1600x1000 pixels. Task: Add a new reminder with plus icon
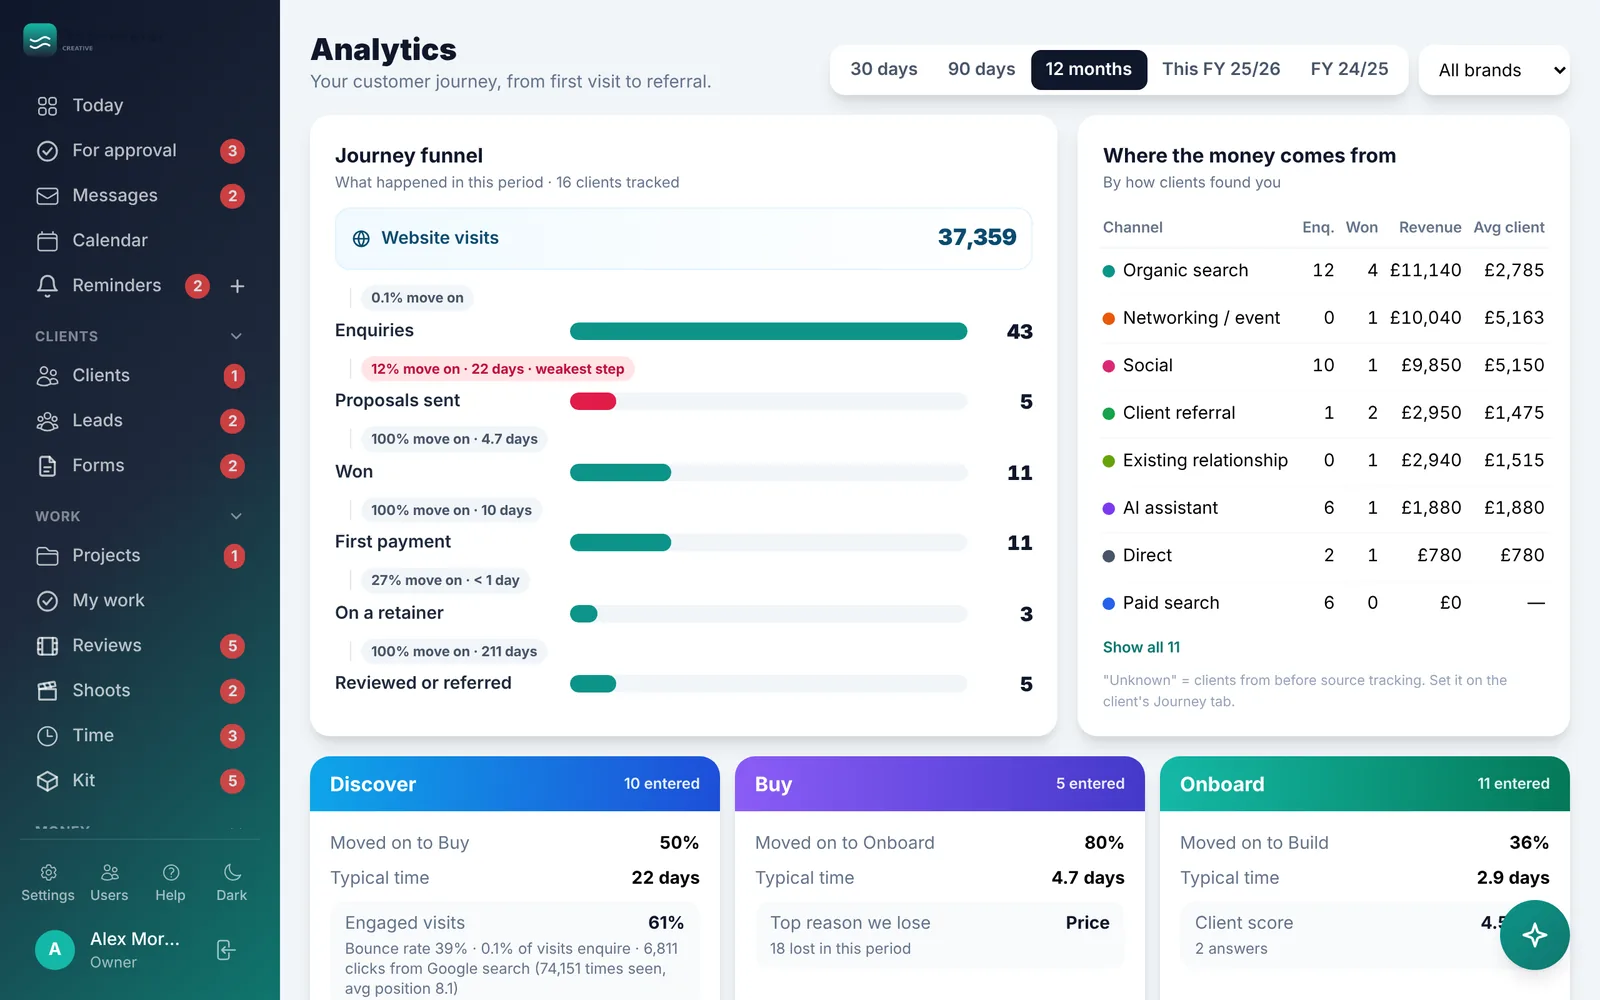pyautogui.click(x=237, y=286)
